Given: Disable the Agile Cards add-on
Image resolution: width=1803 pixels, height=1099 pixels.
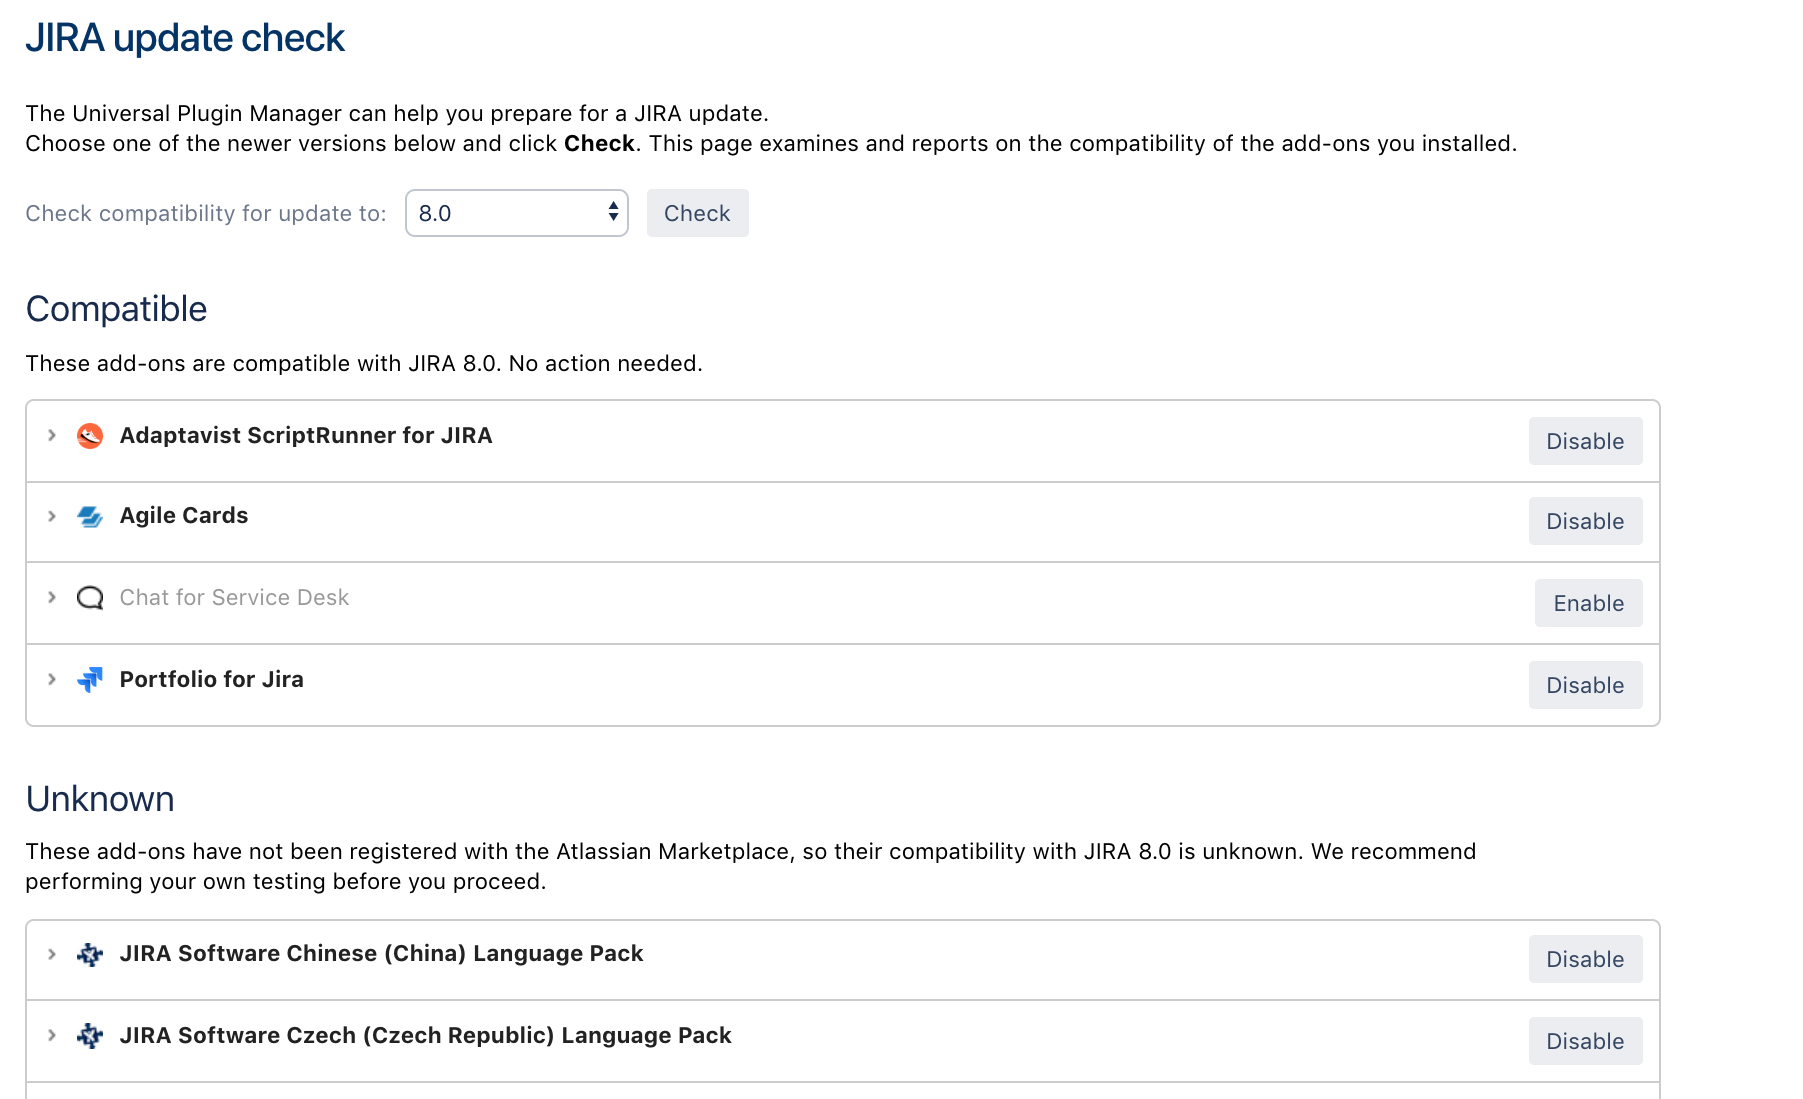Looking at the screenshot, I should click(x=1585, y=521).
